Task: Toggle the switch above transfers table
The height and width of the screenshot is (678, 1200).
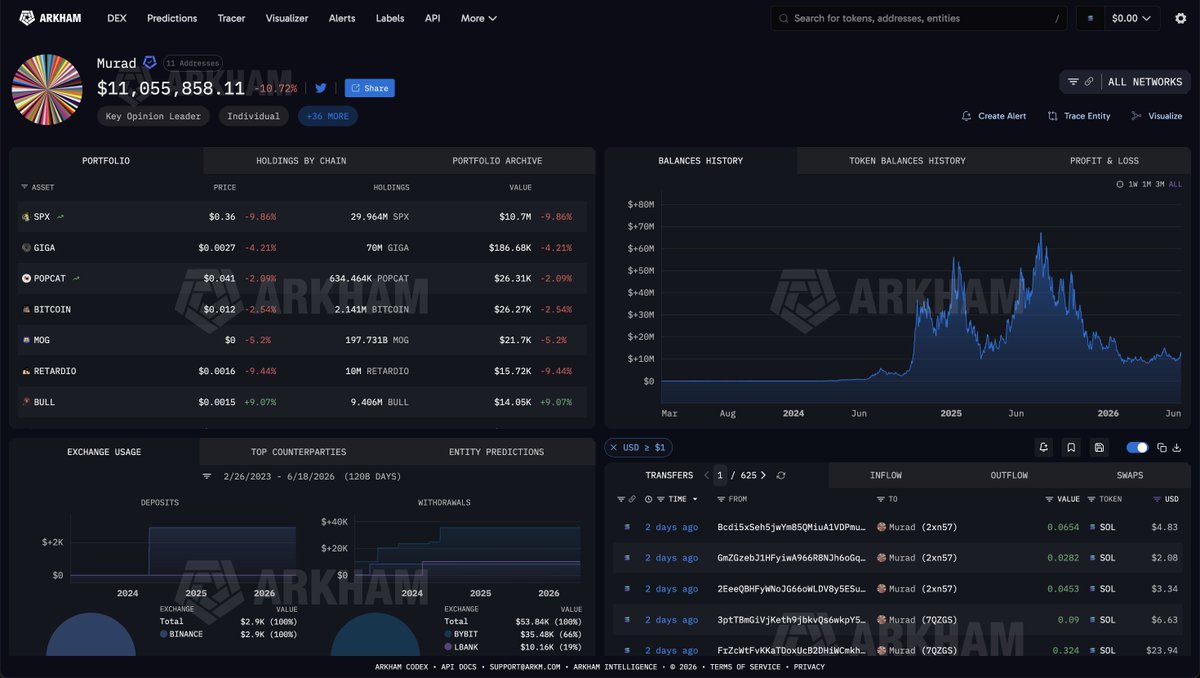Action: 1137,448
